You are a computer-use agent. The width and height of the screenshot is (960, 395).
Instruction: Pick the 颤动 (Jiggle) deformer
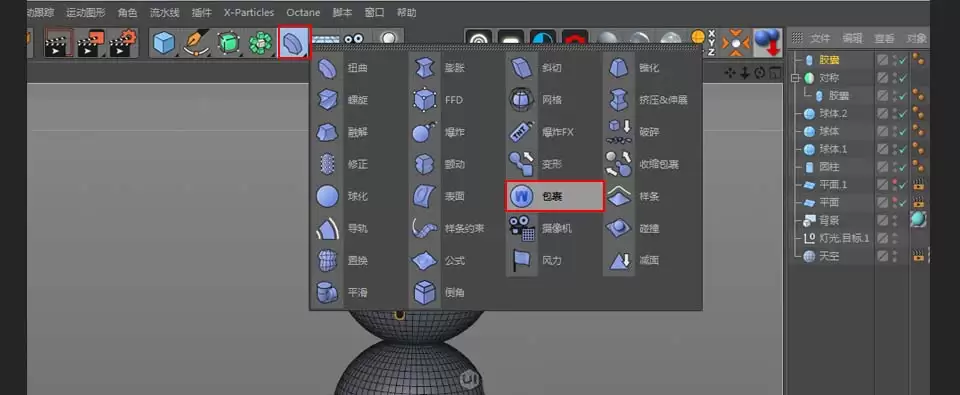[441, 164]
